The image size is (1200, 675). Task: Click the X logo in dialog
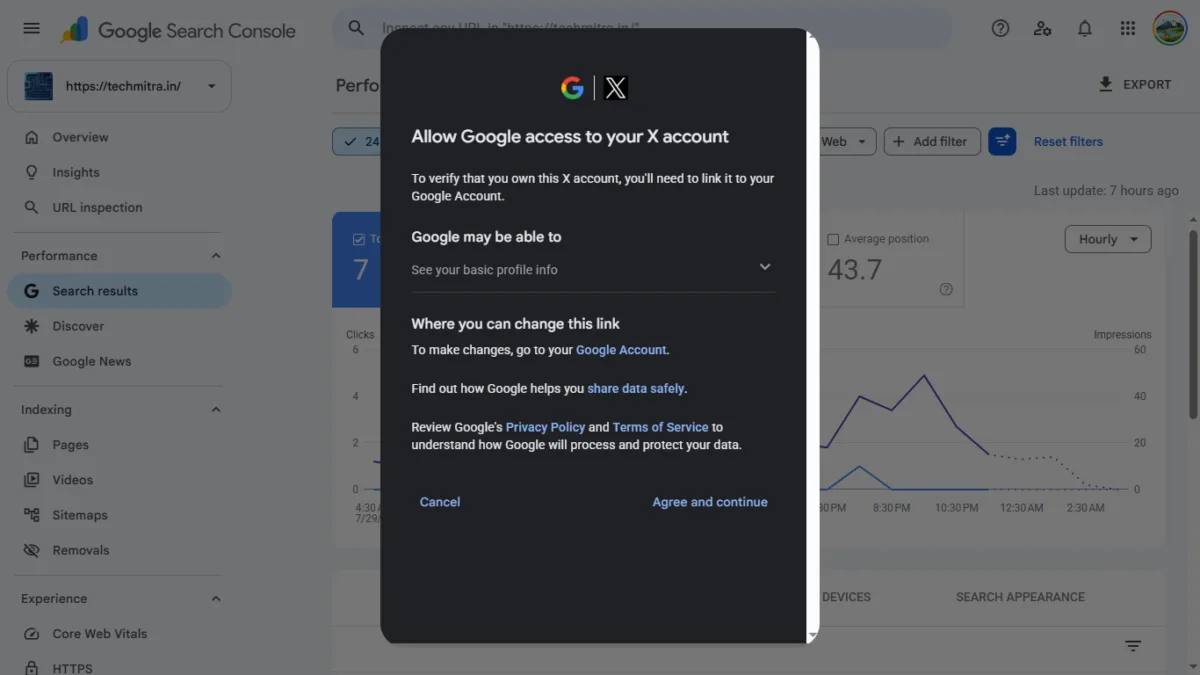pos(616,88)
